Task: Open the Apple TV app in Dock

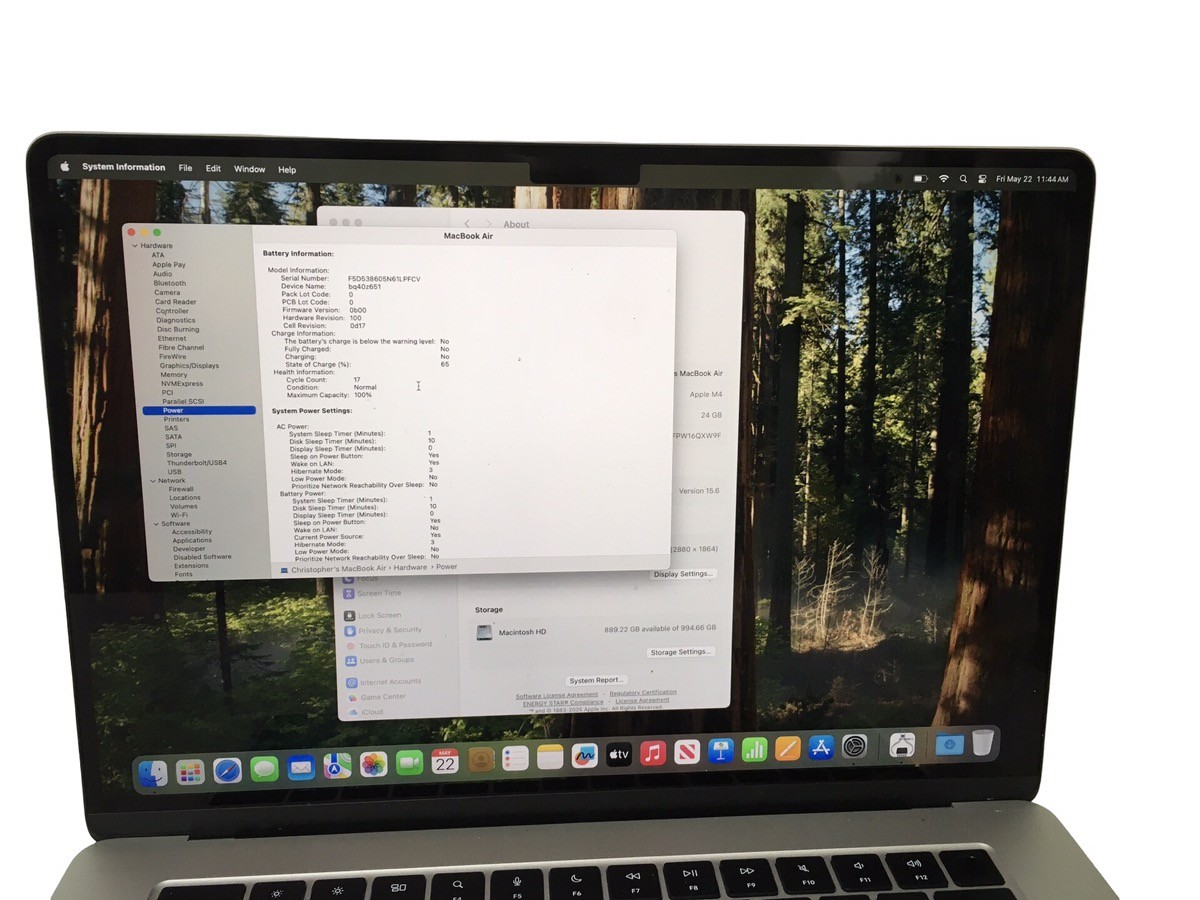Action: 618,754
